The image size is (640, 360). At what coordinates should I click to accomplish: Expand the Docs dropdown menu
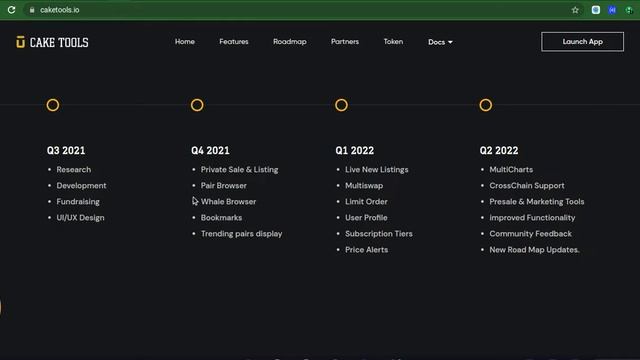[440, 42]
